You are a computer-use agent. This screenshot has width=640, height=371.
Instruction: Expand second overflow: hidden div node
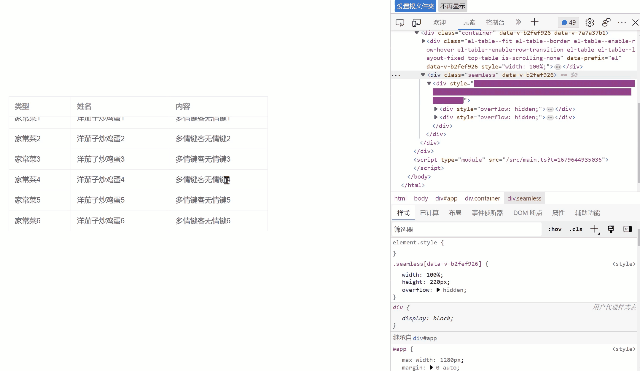436,117
